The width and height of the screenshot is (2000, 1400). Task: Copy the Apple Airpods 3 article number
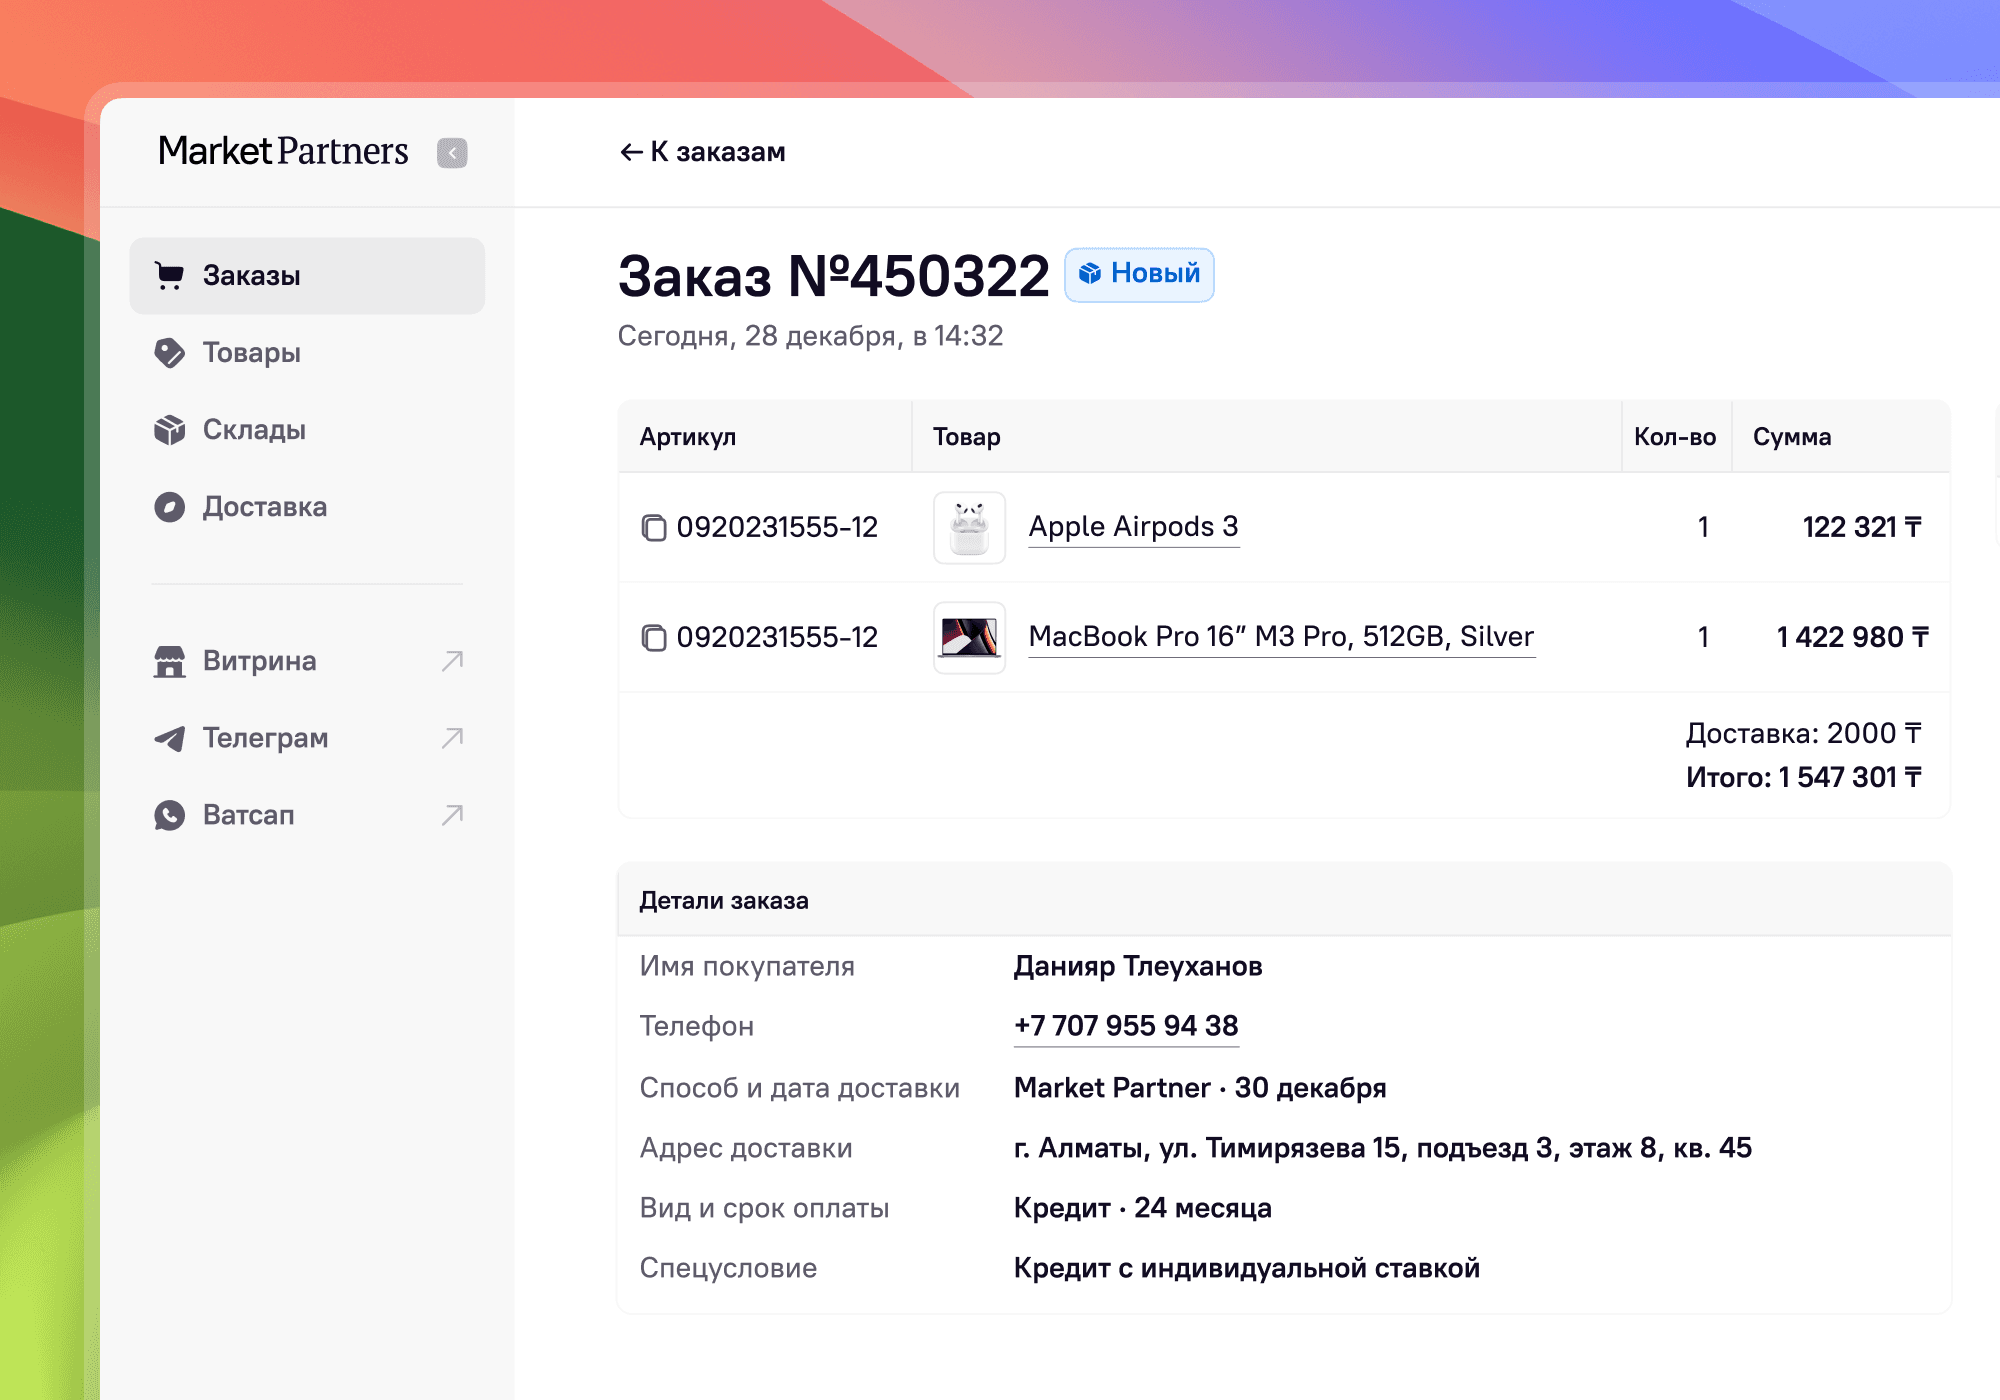(654, 528)
